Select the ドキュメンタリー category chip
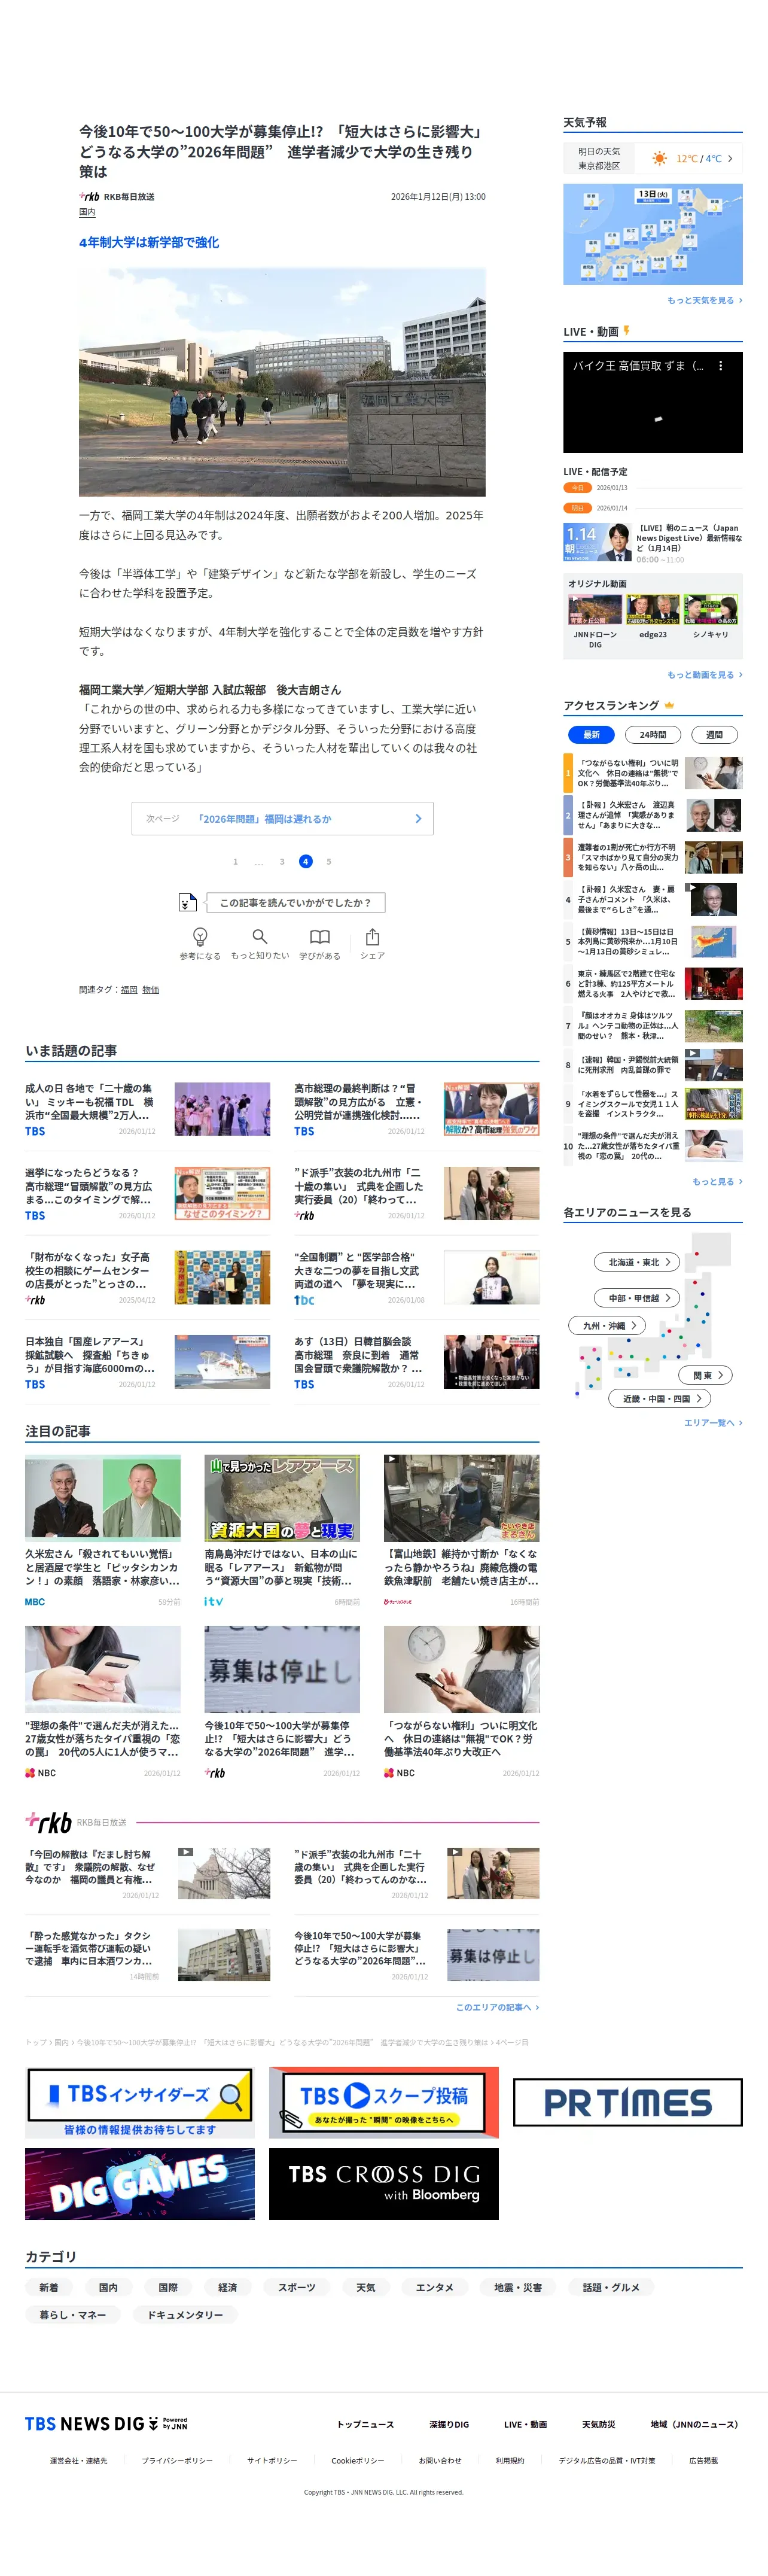Viewport: 768px width, 2576px height. click(185, 2315)
